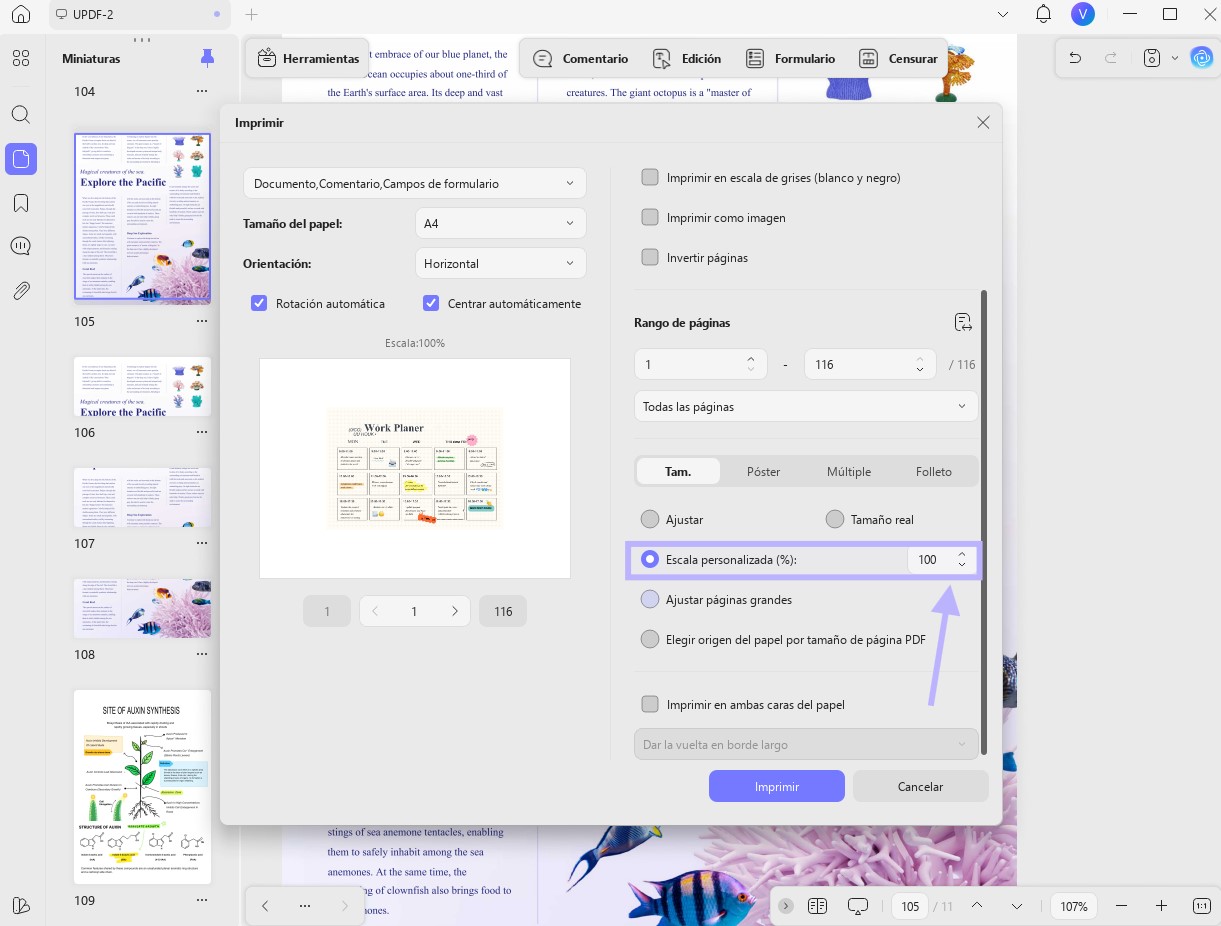This screenshot has width=1221, height=926.
Task: Click the slideshow presentation icon
Action: tap(857, 906)
